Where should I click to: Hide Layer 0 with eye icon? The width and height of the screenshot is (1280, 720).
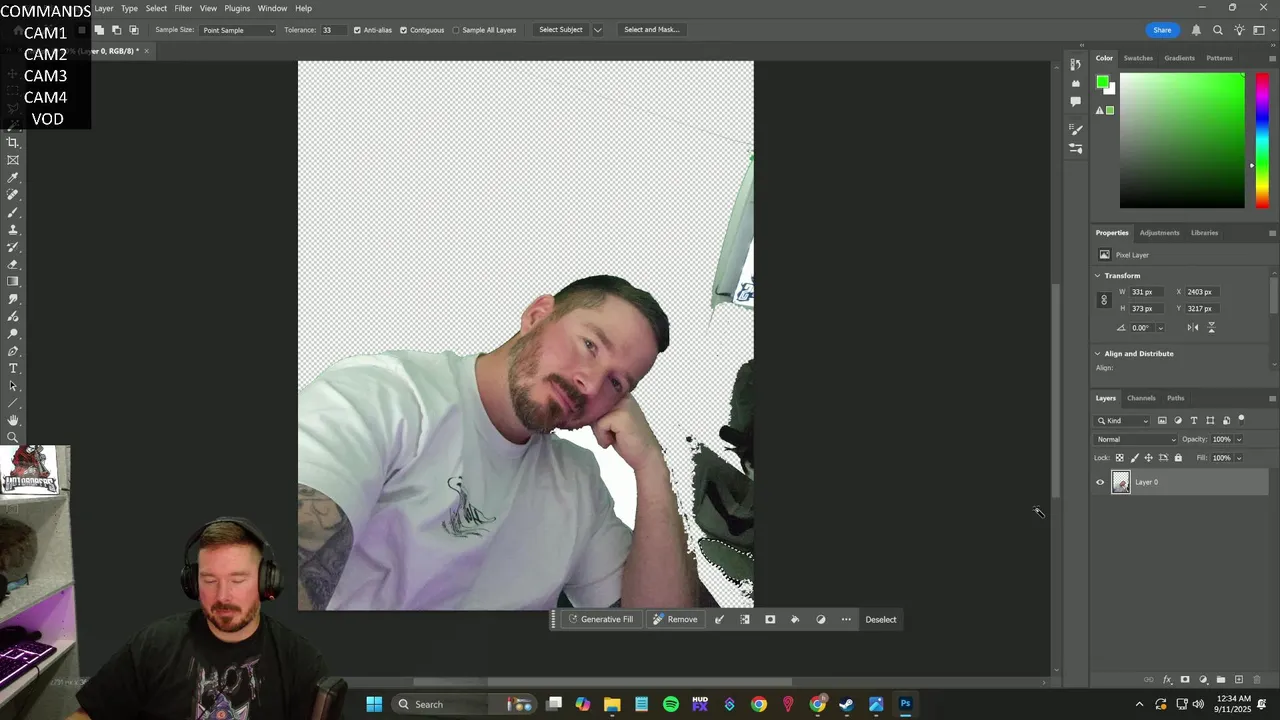click(1100, 482)
